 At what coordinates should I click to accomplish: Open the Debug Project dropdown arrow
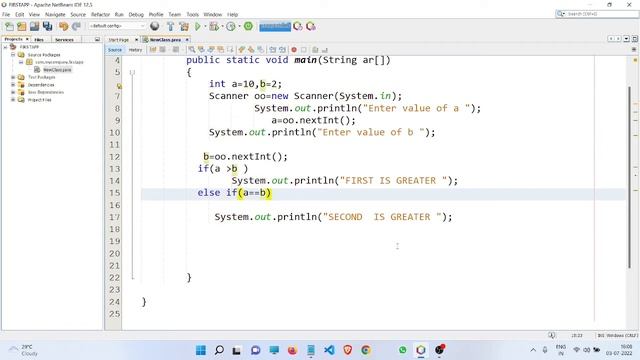[222, 27]
